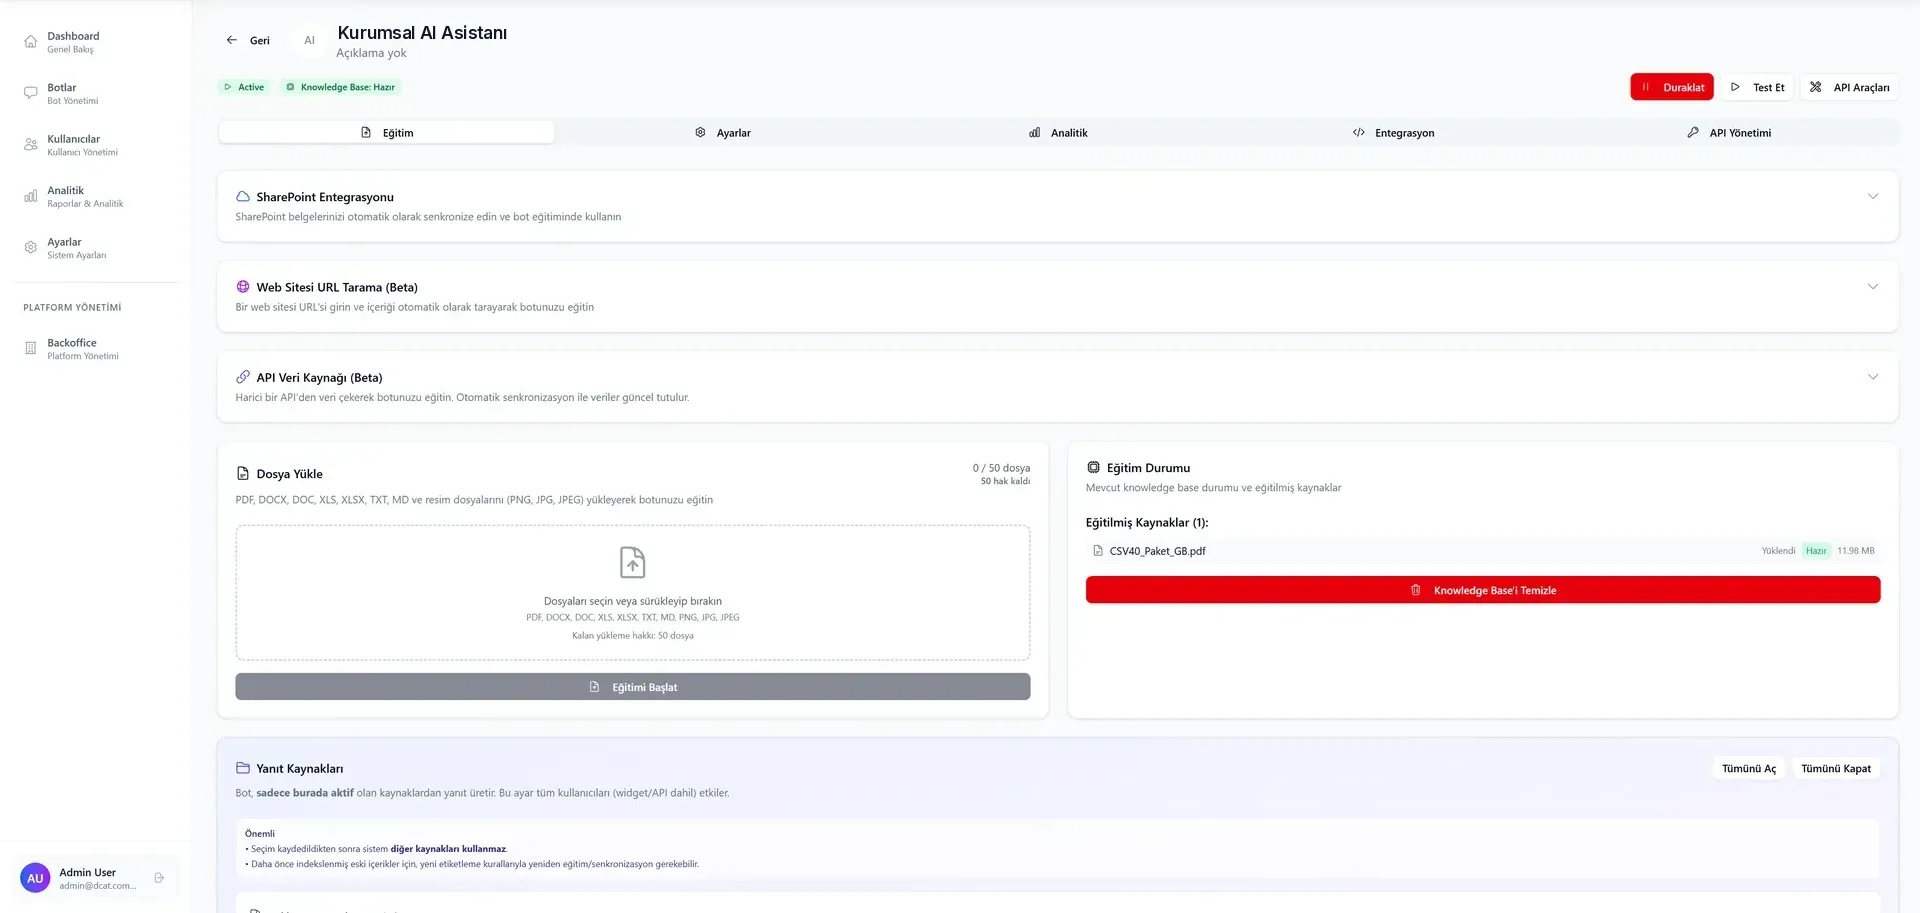Screen dimensions: 1920x913
Task: Open API Araçları button
Action: point(1849,87)
